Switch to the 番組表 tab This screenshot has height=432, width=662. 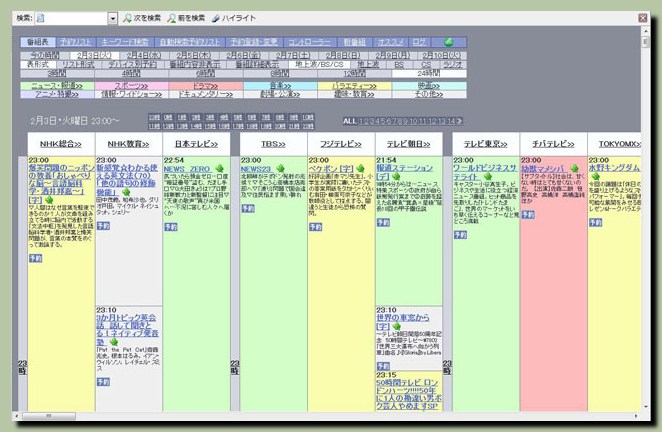point(38,42)
